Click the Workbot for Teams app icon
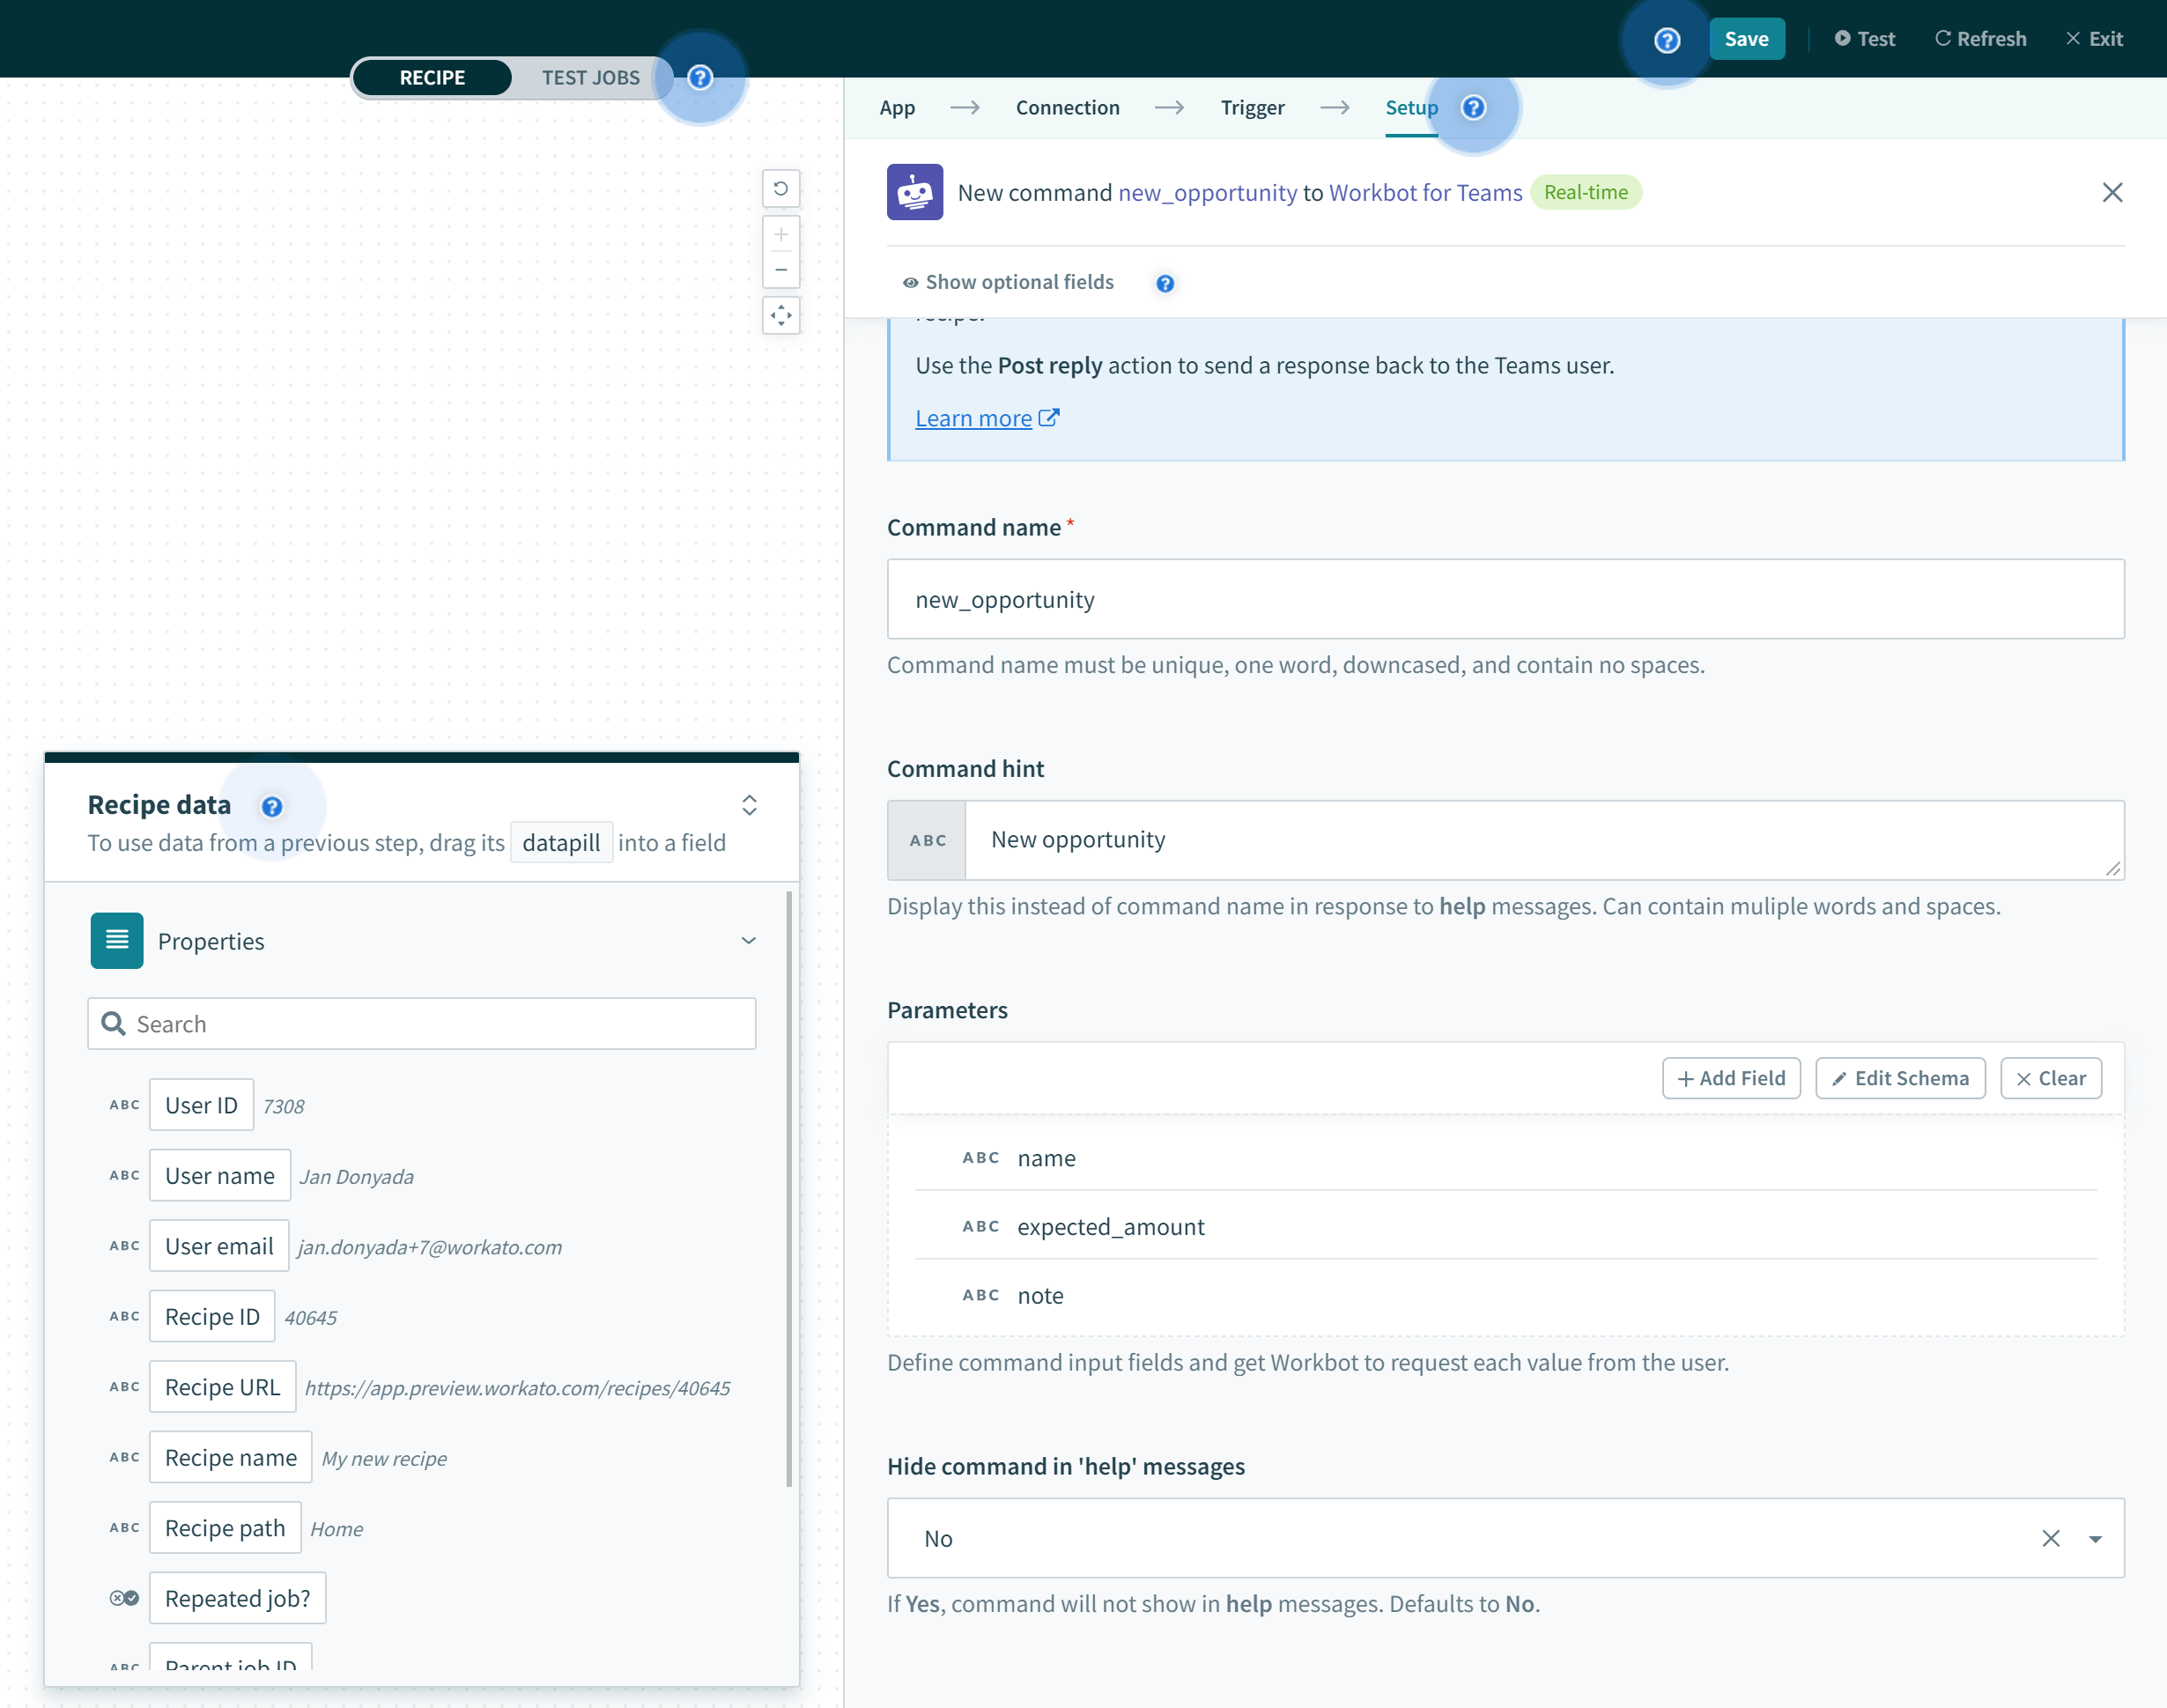 pos(914,192)
